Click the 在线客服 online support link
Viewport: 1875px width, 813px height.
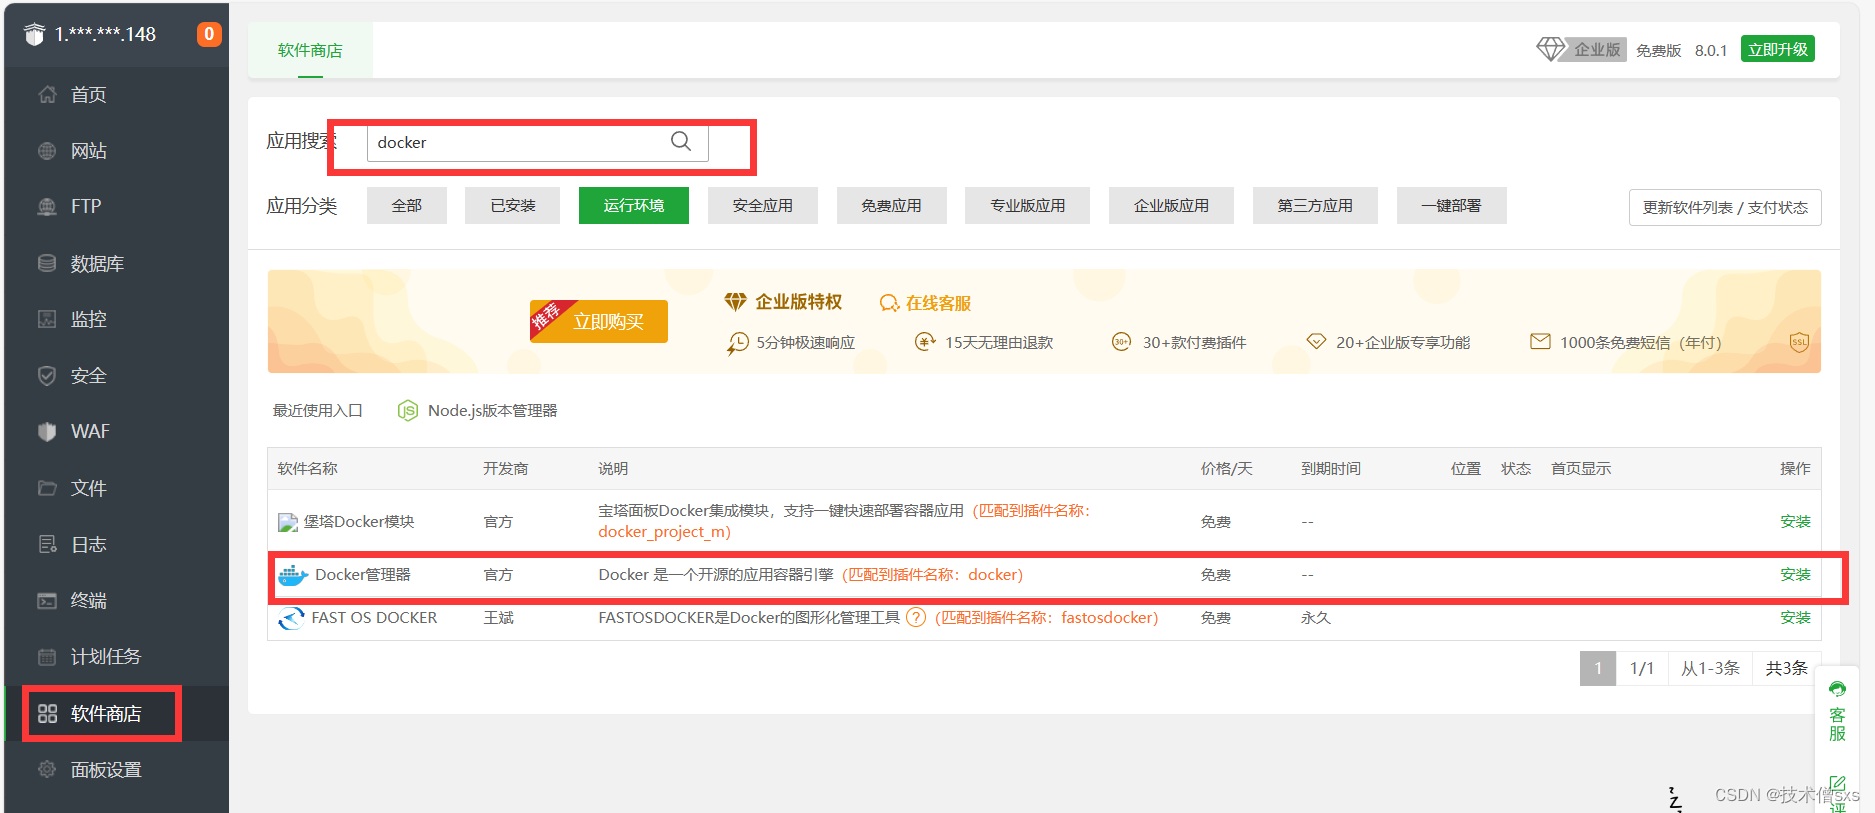[x=925, y=303]
